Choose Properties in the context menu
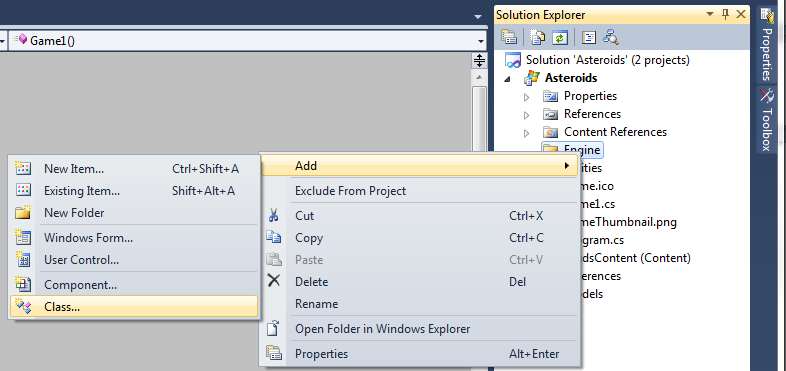 [x=420, y=353]
